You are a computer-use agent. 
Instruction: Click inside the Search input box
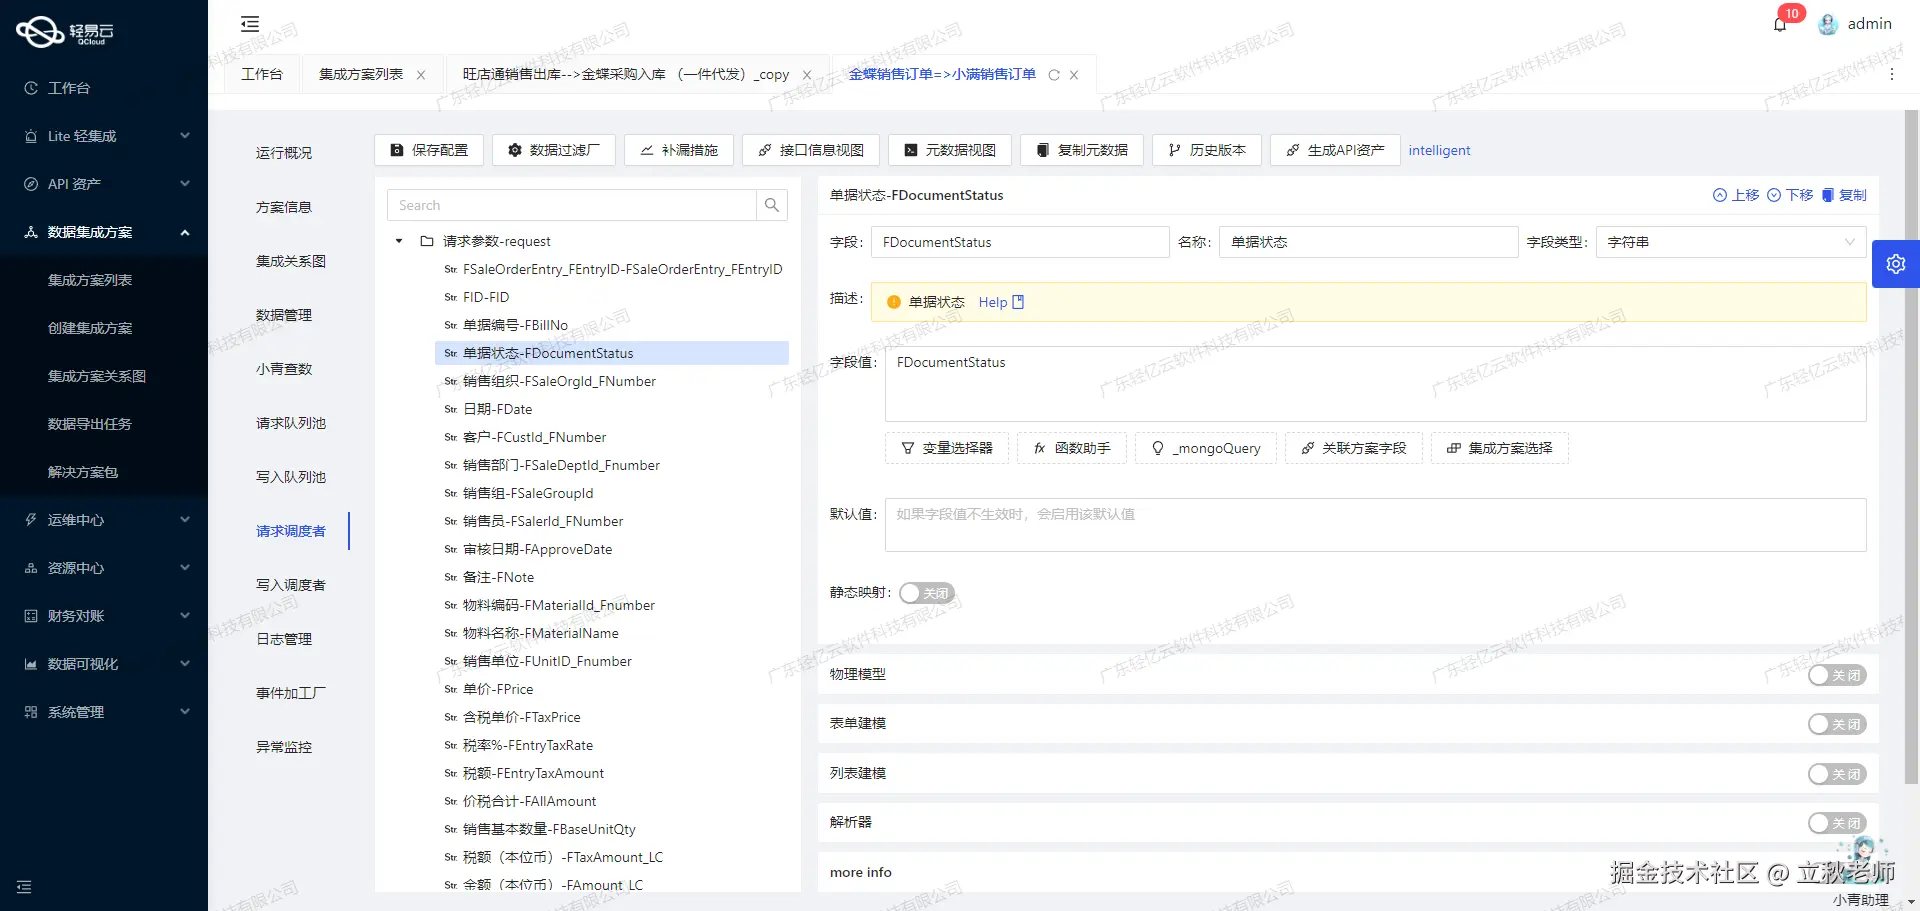tap(570, 205)
